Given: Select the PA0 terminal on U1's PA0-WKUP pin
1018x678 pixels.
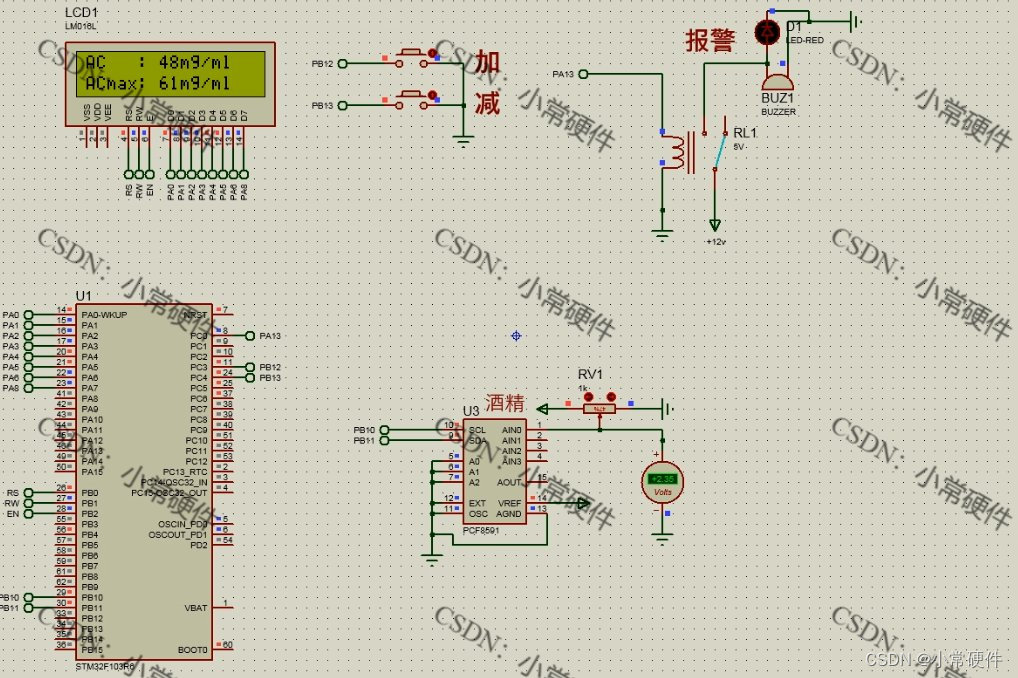Looking at the screenshot, I should 29,315.
